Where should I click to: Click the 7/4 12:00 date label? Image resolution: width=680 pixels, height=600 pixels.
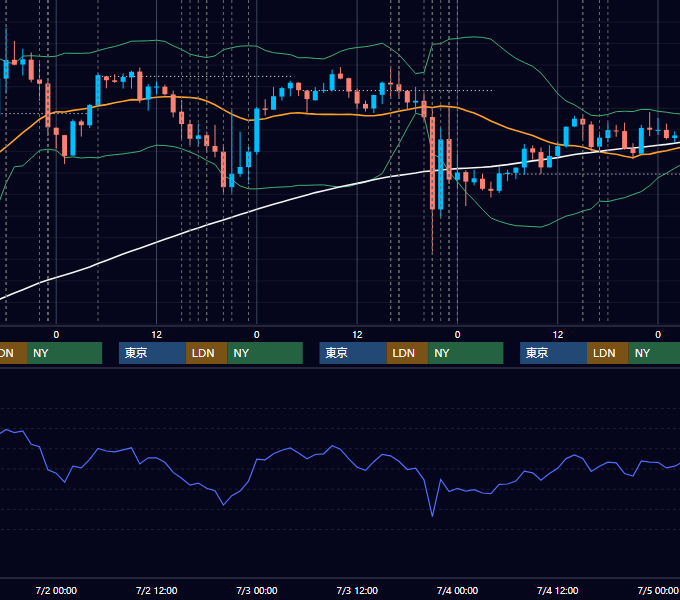coord(558,590)
